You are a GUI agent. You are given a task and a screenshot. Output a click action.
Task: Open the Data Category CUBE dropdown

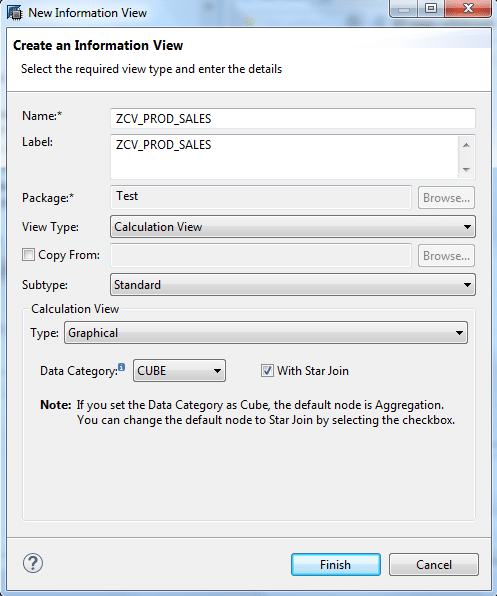[x=179, y=371]
